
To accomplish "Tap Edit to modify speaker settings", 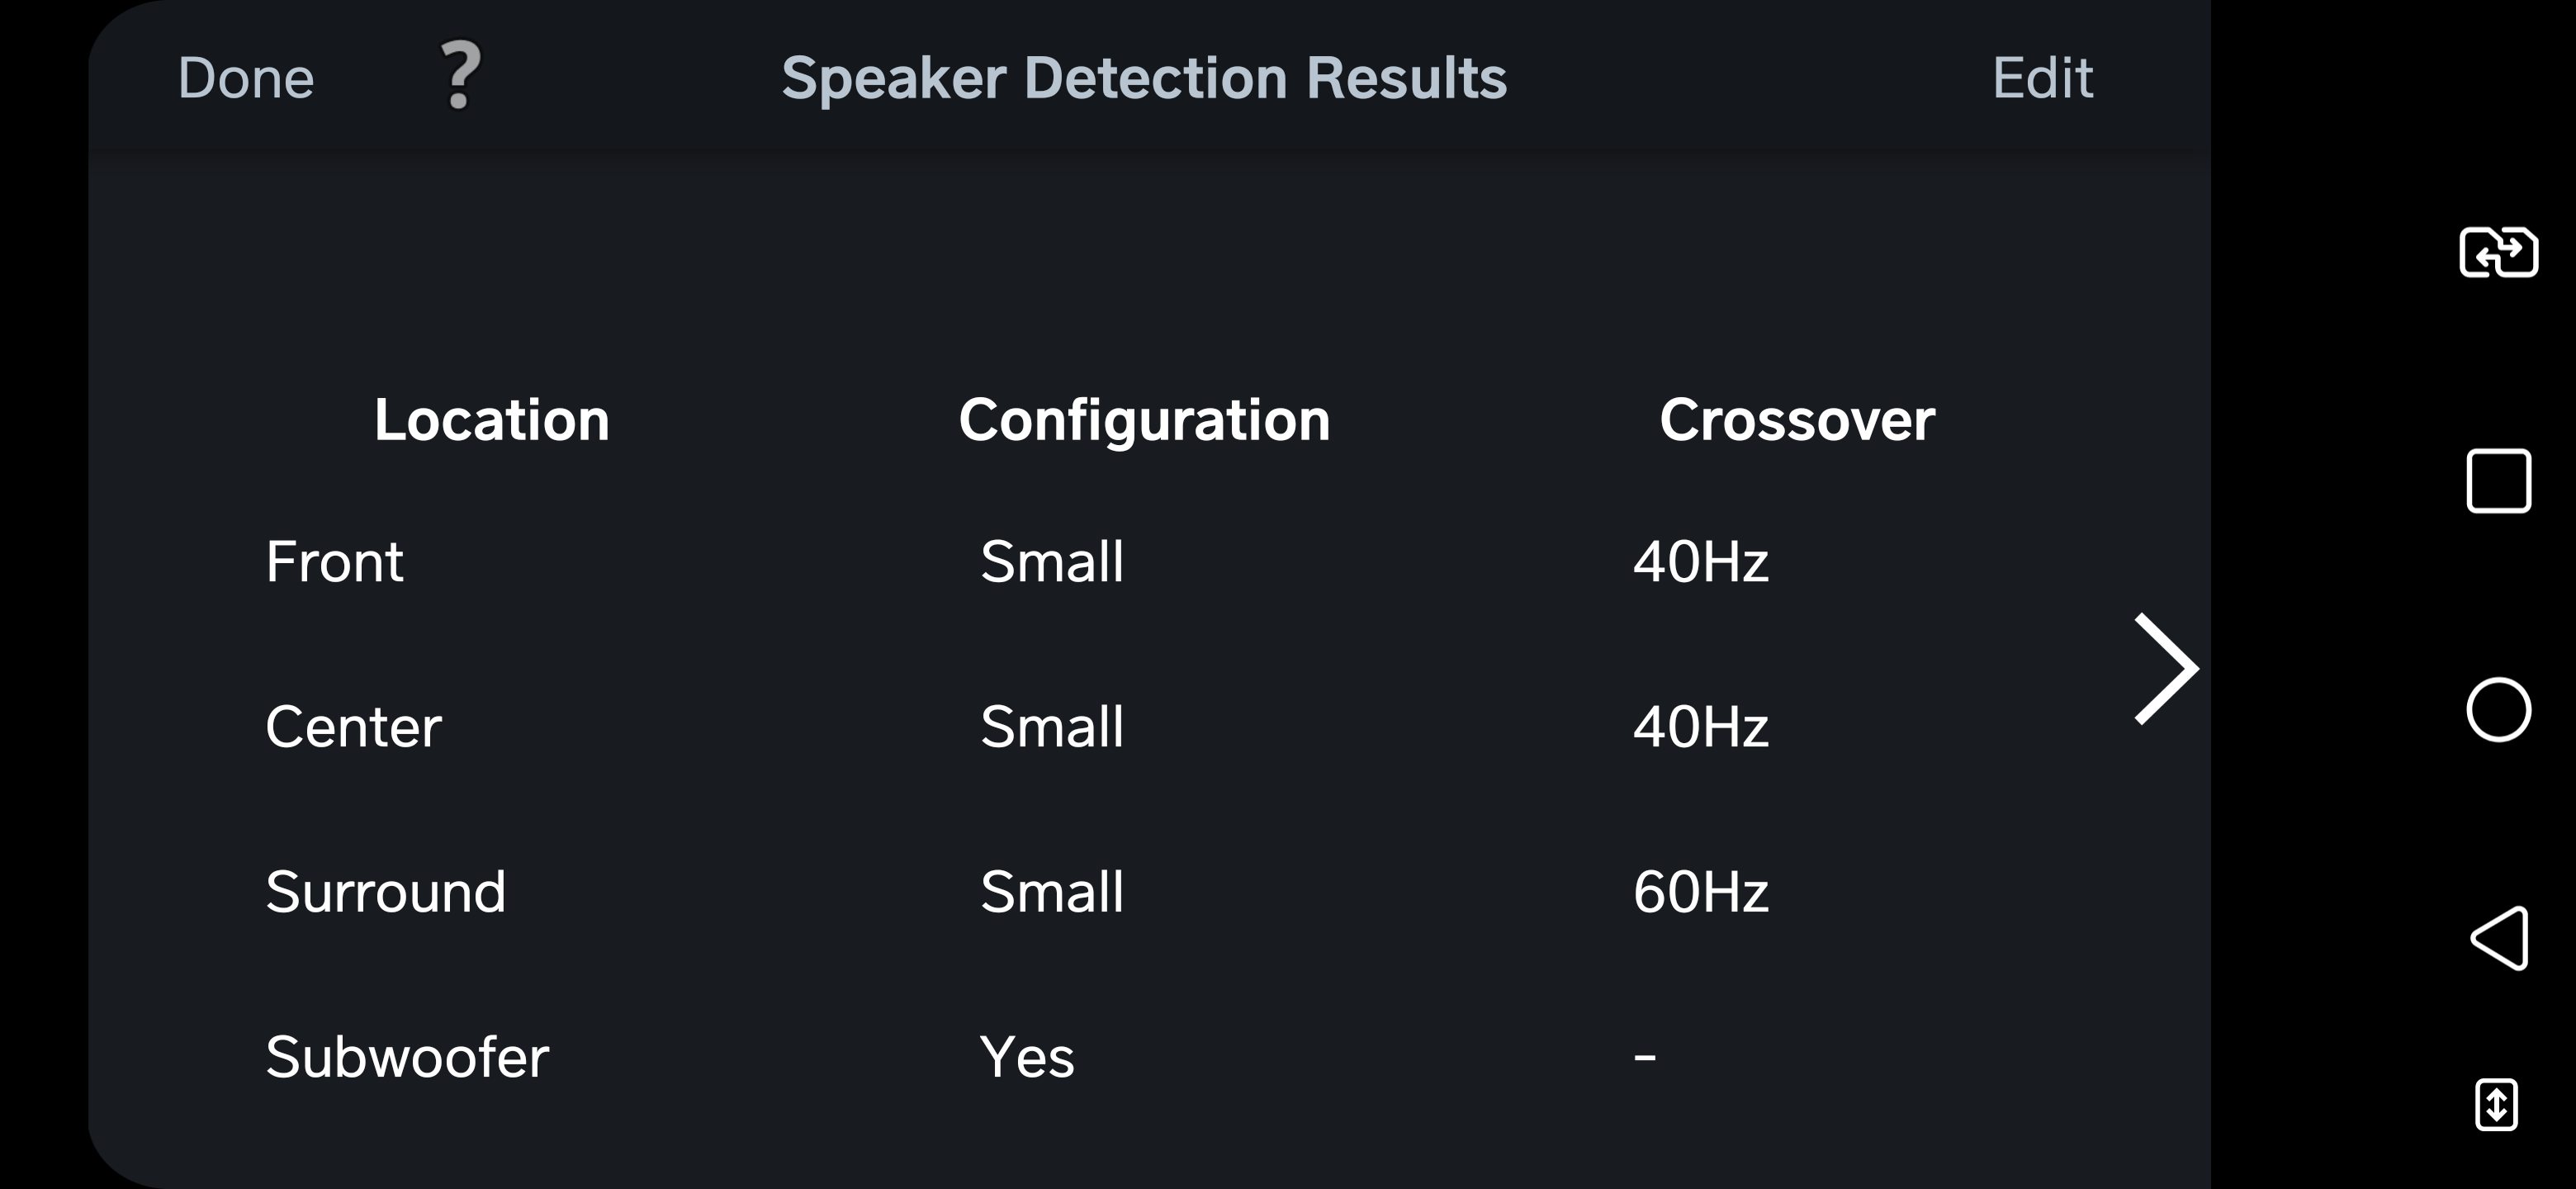I will (x=2042, y=78).
